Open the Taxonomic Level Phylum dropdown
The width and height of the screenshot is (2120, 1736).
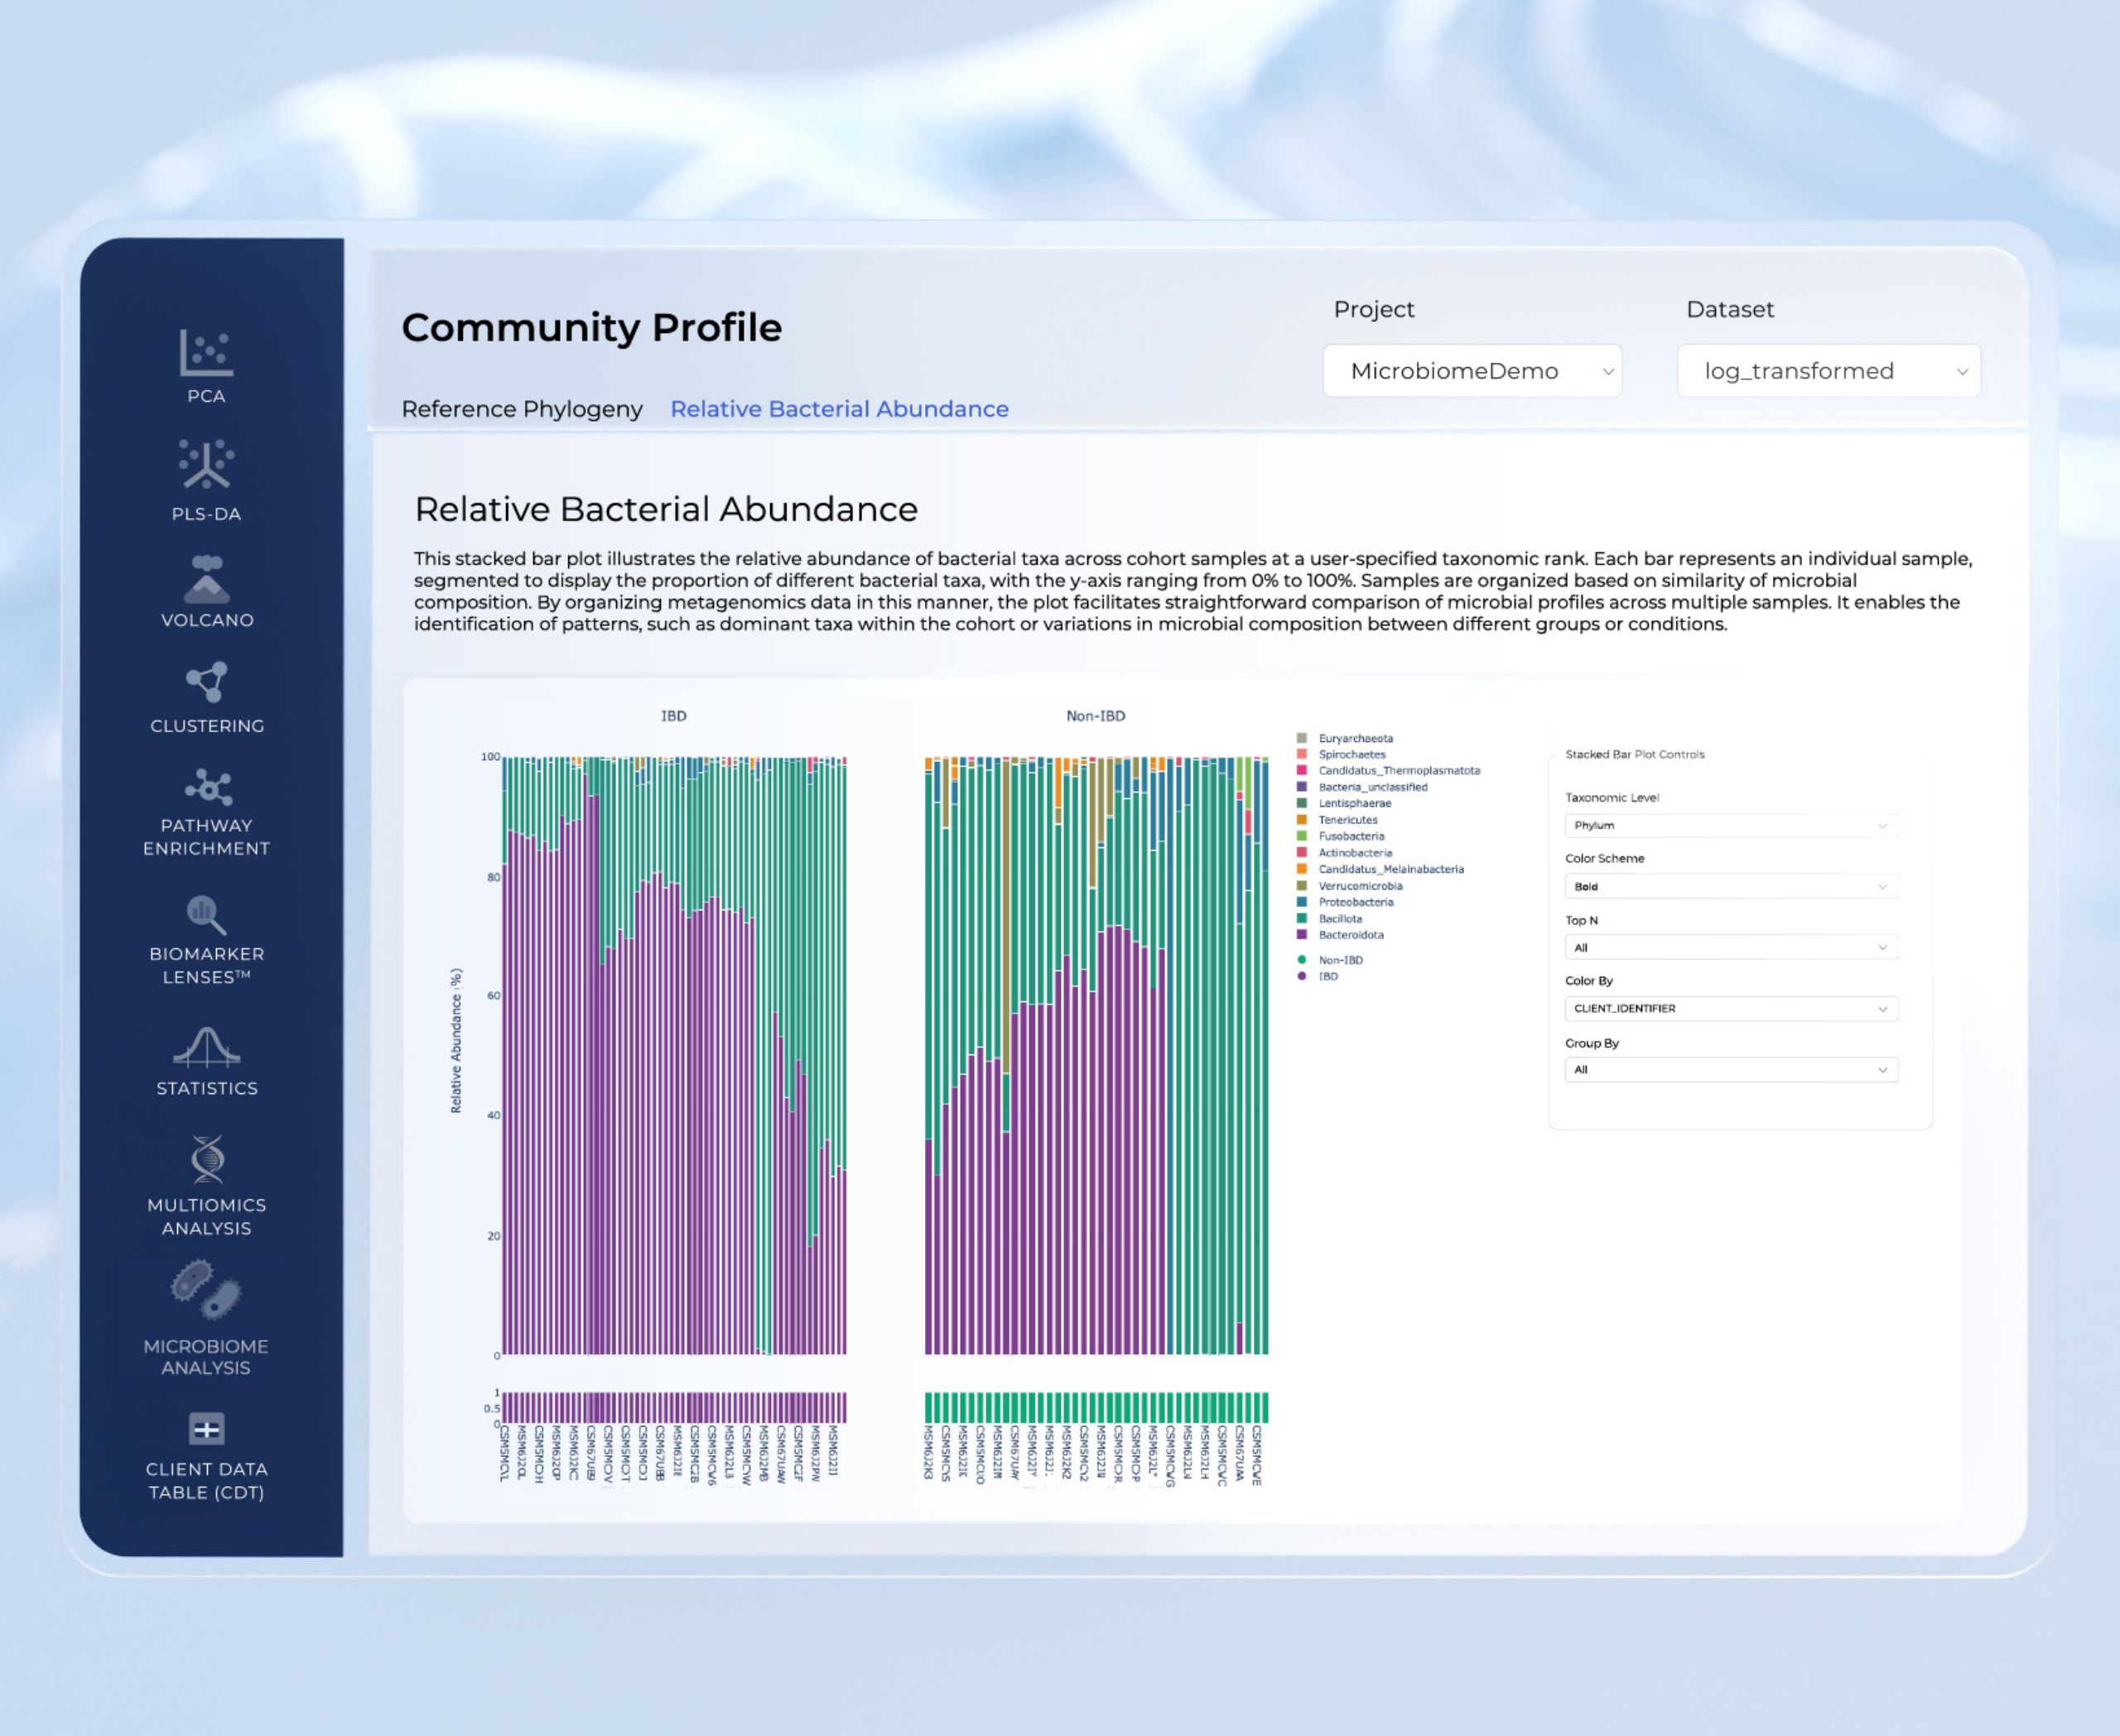coord(1730,825)
